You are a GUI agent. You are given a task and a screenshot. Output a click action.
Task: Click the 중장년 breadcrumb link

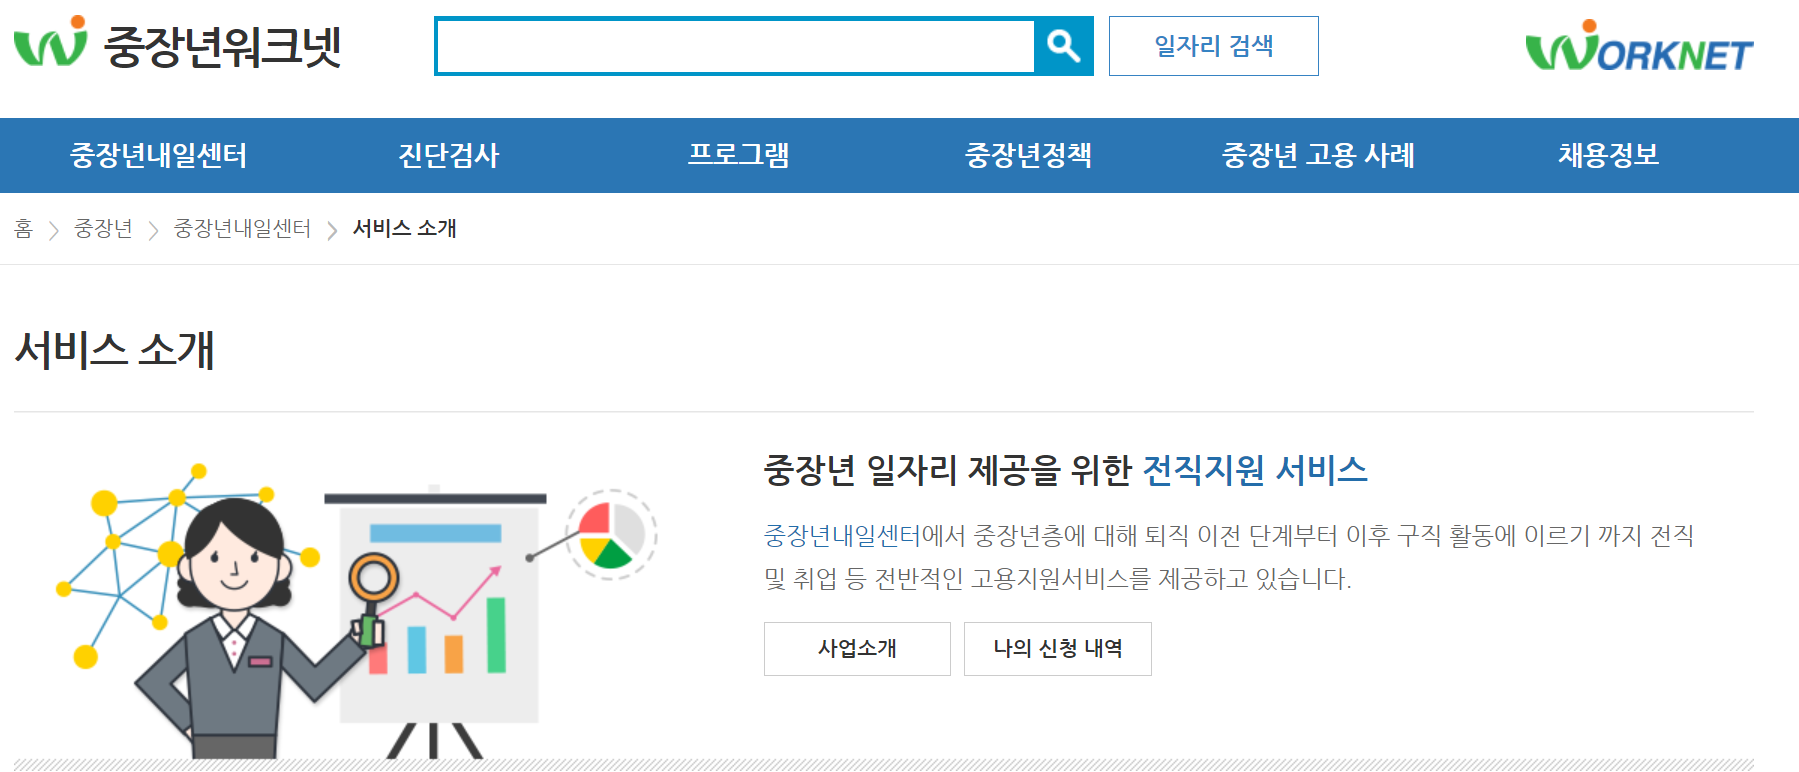coord(103,228)
